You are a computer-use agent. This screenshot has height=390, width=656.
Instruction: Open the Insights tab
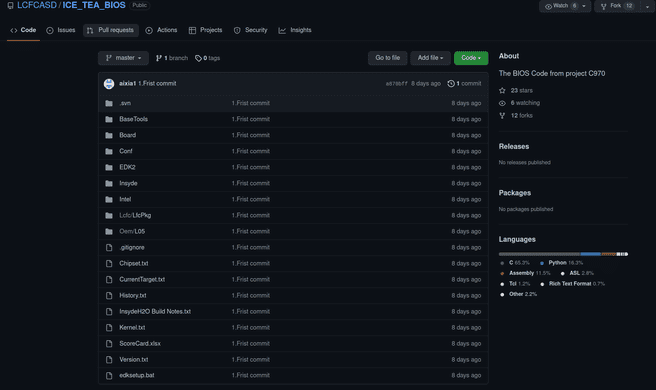pos(295,30)
